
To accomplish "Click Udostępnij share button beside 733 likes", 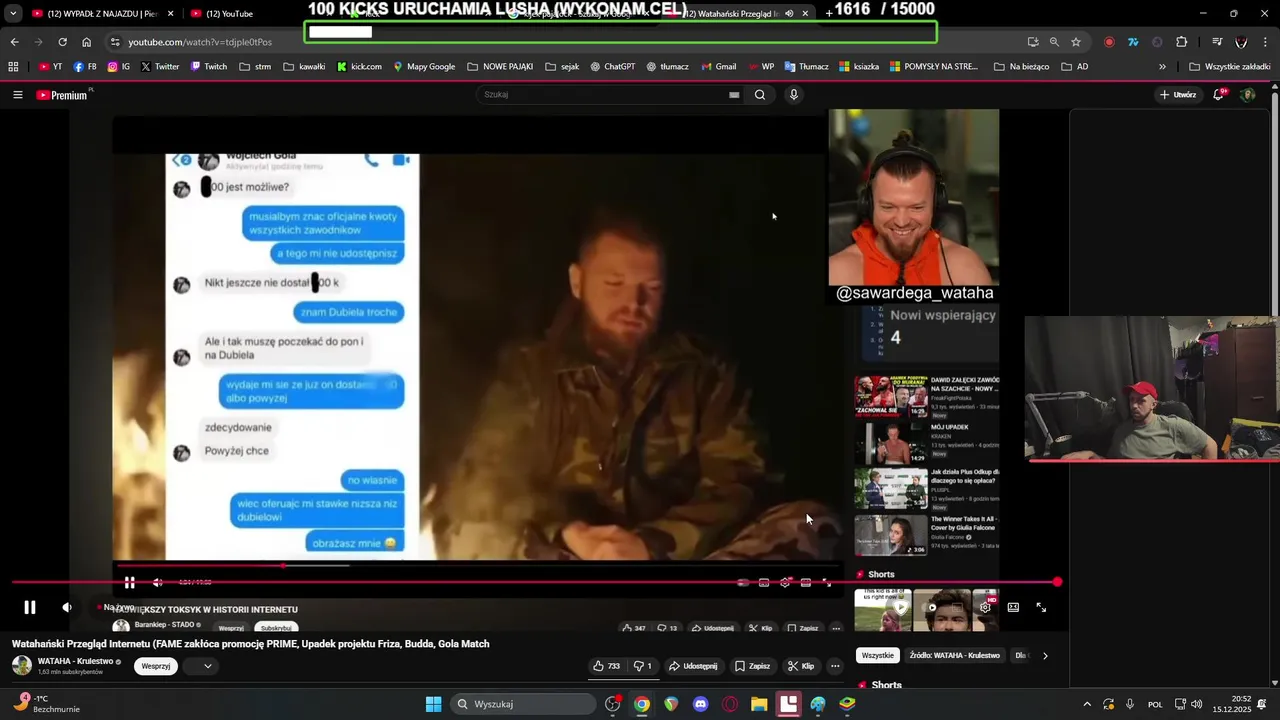I will click(693, 666).
